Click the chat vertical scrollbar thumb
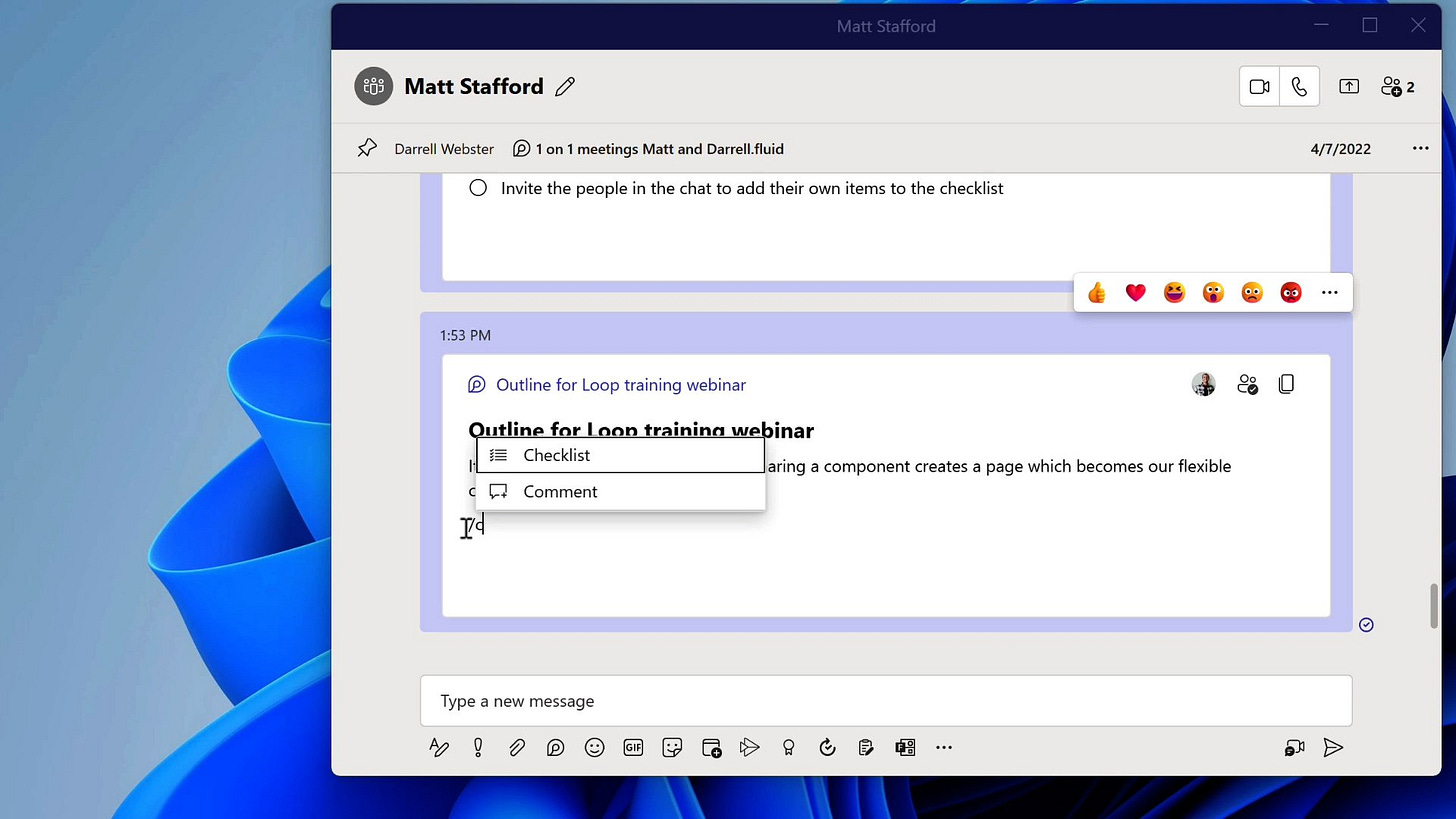Image resolution: width=1456 pixels, height=819 pixels. 1435,606
